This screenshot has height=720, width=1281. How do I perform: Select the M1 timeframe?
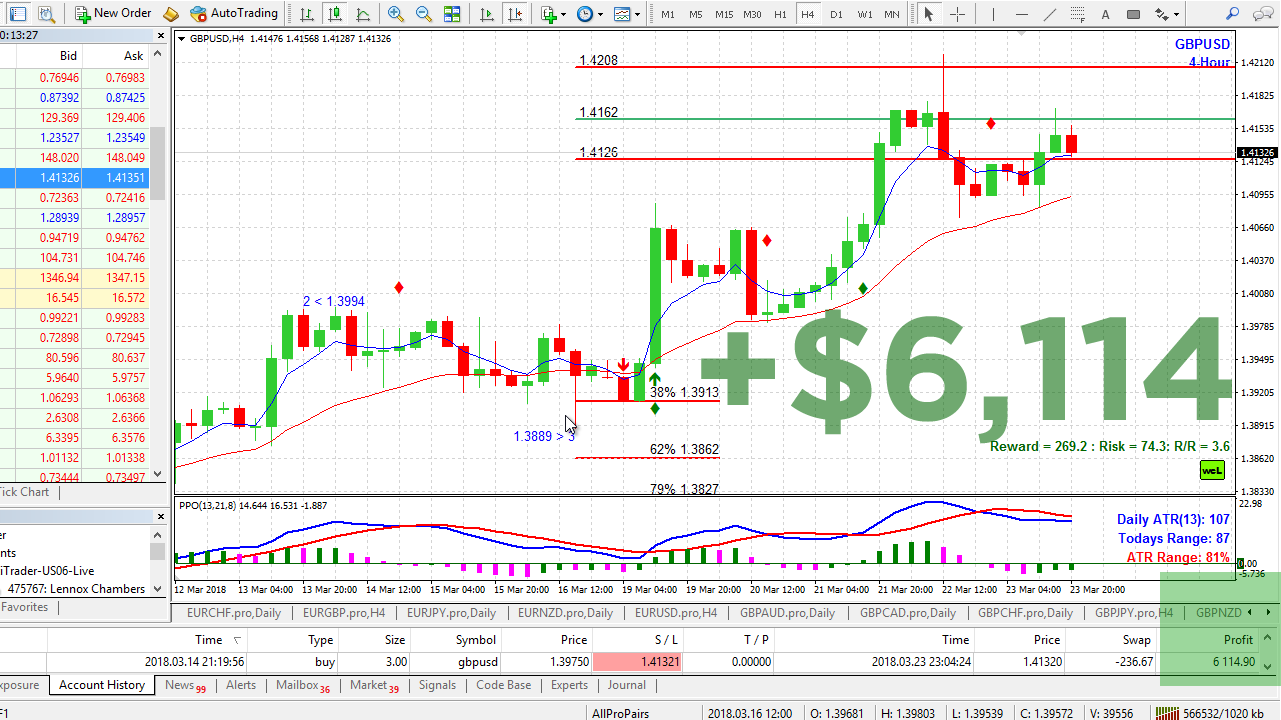[x=667, y=14]
